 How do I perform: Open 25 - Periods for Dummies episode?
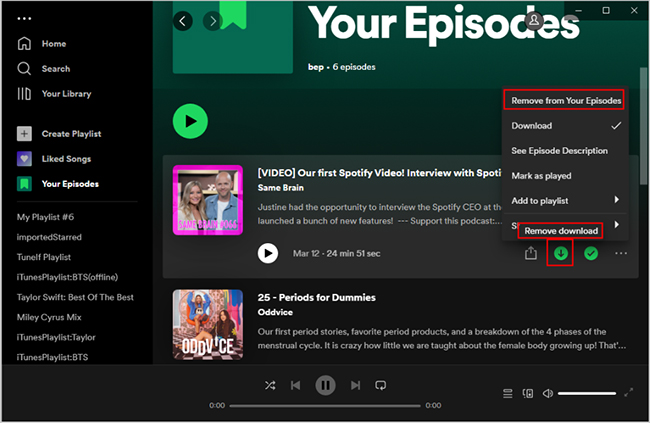pos(317,297)
